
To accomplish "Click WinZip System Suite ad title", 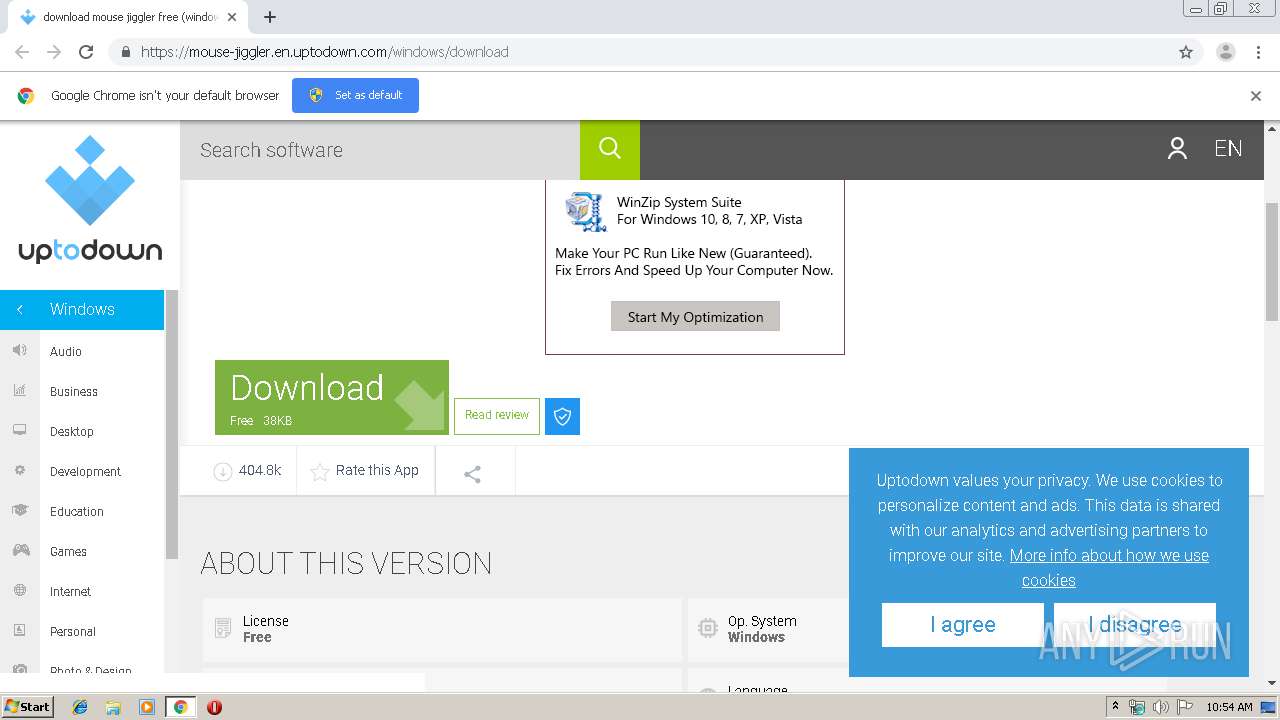I will coord(679,202).
